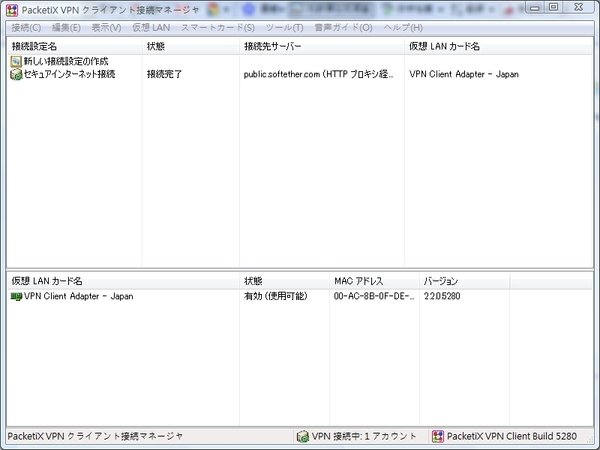The height and width of the screenshot is (450, 600).
Task: Click the public.softether.com server cell
Action: pyautogui.click(x=318, y=74)
